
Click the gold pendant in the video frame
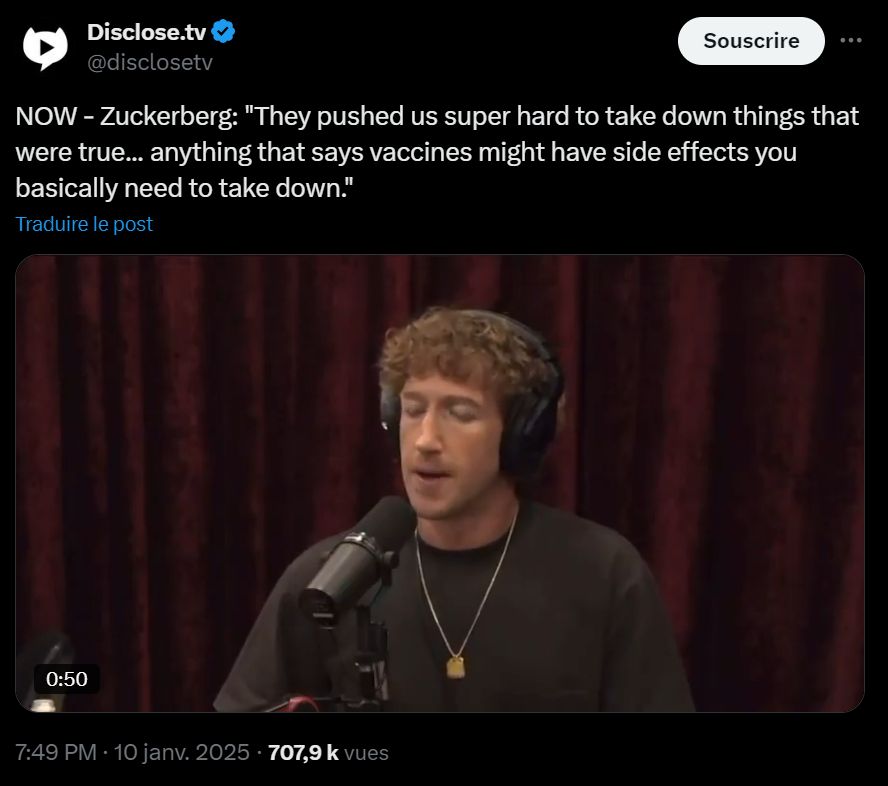(x=456, y=667)
